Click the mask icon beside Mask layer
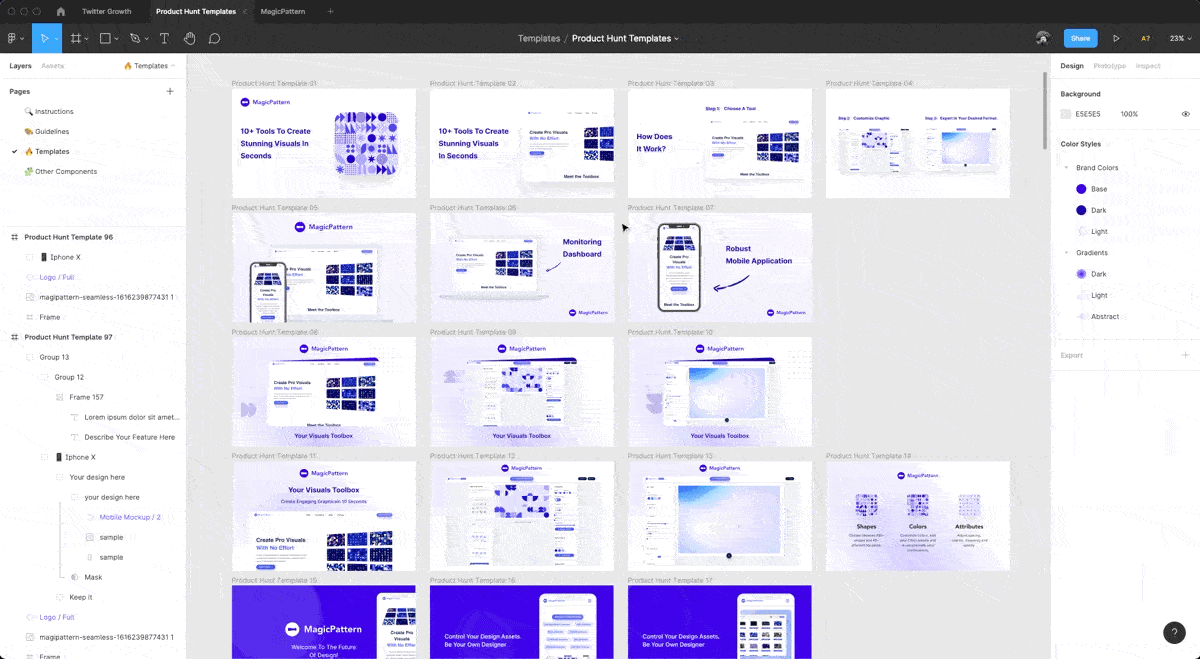Image resolution: width=1200 pixels, height=659 pixels. click(x=75, y=577)
